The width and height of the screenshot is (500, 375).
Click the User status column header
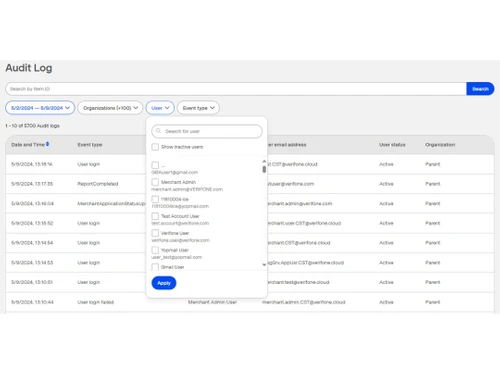pos(392,145)
